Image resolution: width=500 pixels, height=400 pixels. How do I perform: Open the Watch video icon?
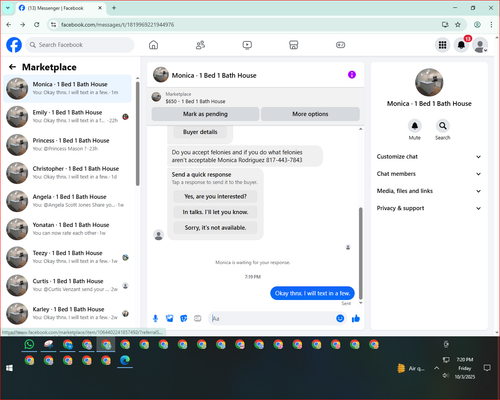[247, 45]
